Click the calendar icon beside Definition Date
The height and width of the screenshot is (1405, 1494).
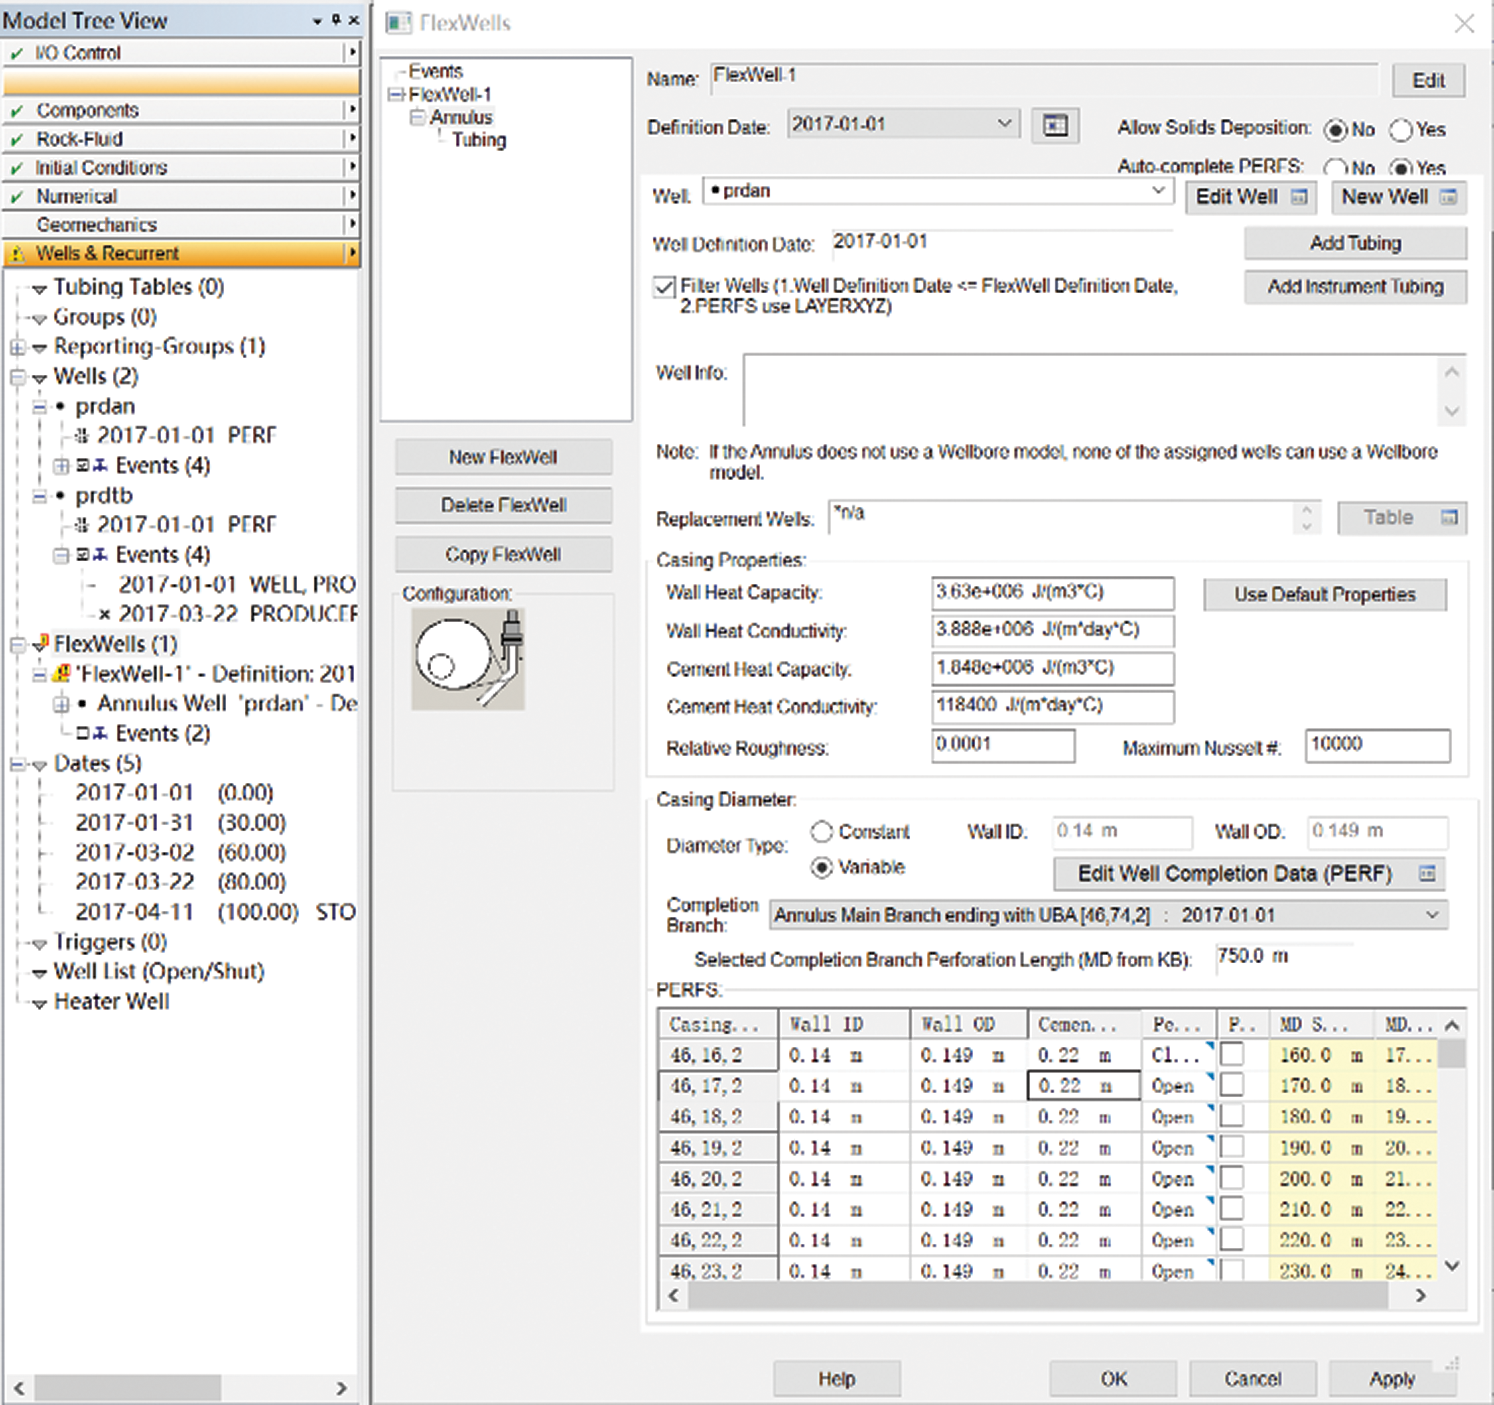click(1055, 126)
